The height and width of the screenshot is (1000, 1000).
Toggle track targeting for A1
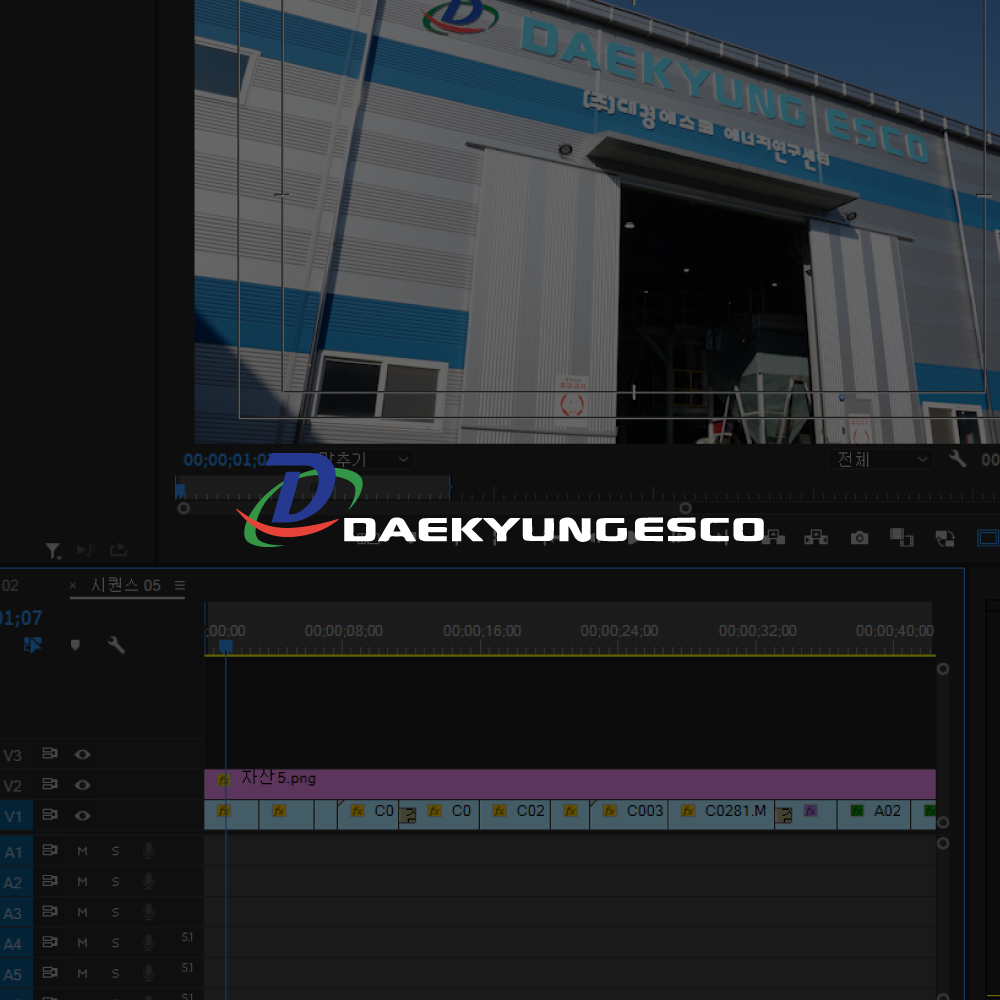[14, 852]
